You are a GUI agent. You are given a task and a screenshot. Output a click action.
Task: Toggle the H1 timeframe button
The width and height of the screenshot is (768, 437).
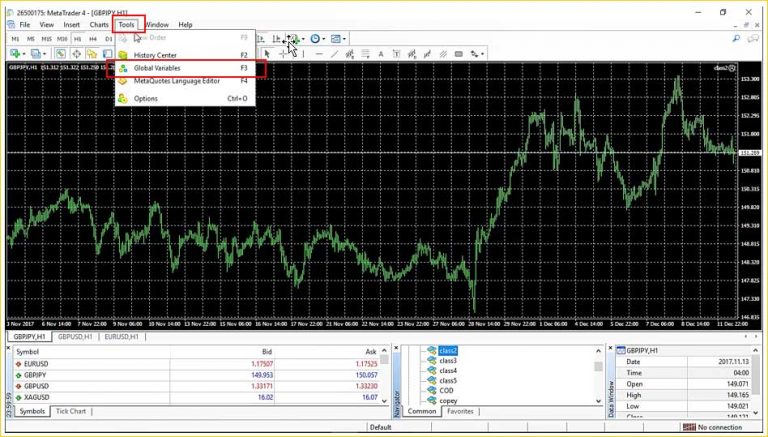77,39
